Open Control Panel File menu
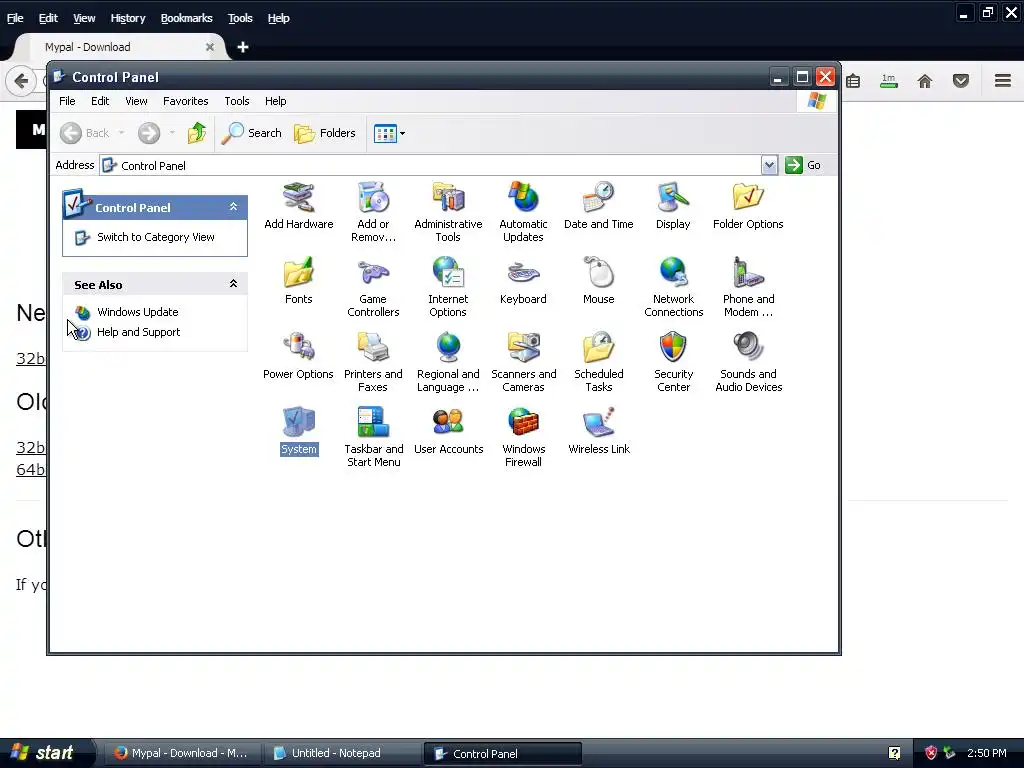Image resolution: width=1024 pixels, height=768 pixels. click(x=67, y=101)
